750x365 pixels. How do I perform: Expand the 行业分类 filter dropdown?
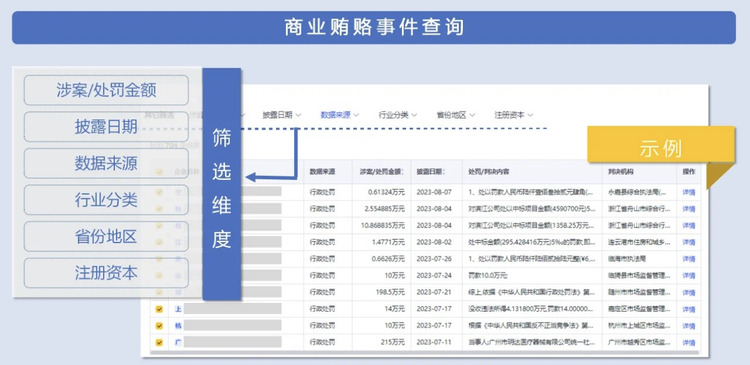coord(397,115)
